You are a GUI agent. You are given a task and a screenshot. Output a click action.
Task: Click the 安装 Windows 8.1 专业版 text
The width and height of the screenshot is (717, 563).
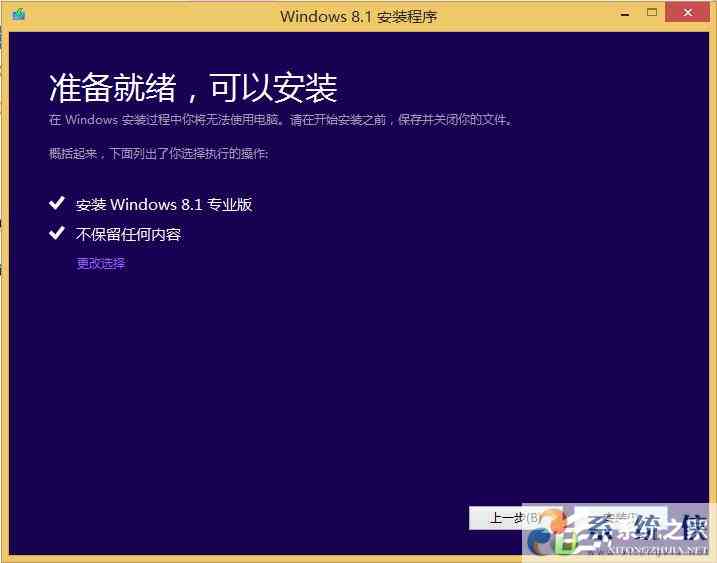[x=164, y=204]
